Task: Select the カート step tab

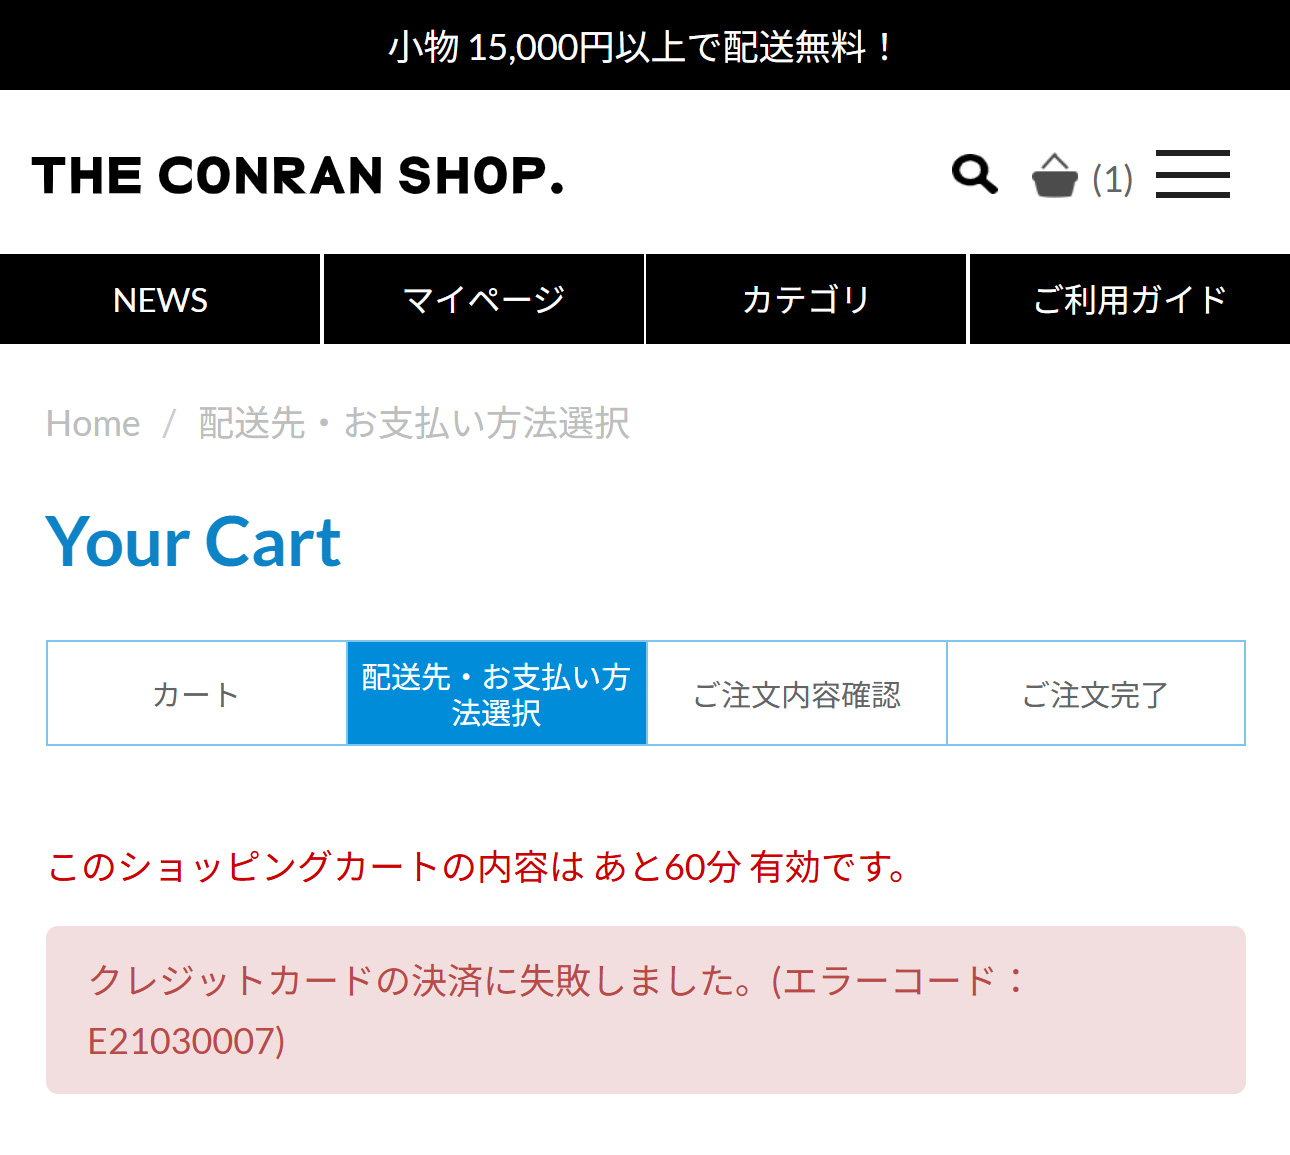Action: pos(196,694)
